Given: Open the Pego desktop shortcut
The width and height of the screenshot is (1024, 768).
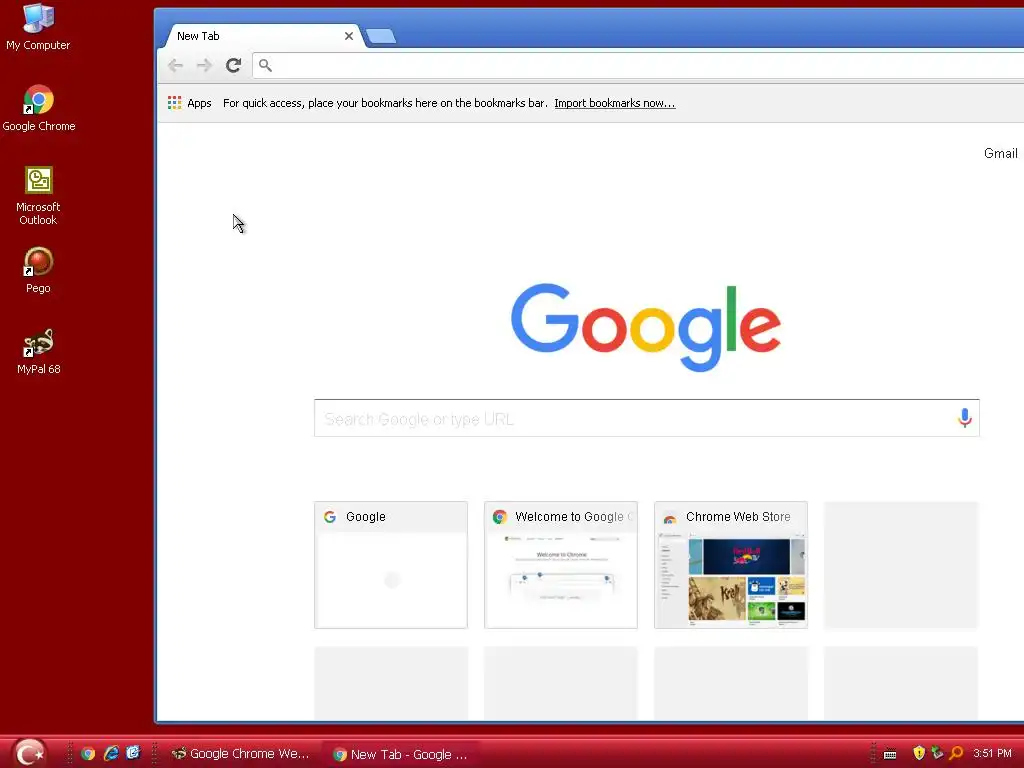Looking at the screenshot, I should click(x=38, y=270).
